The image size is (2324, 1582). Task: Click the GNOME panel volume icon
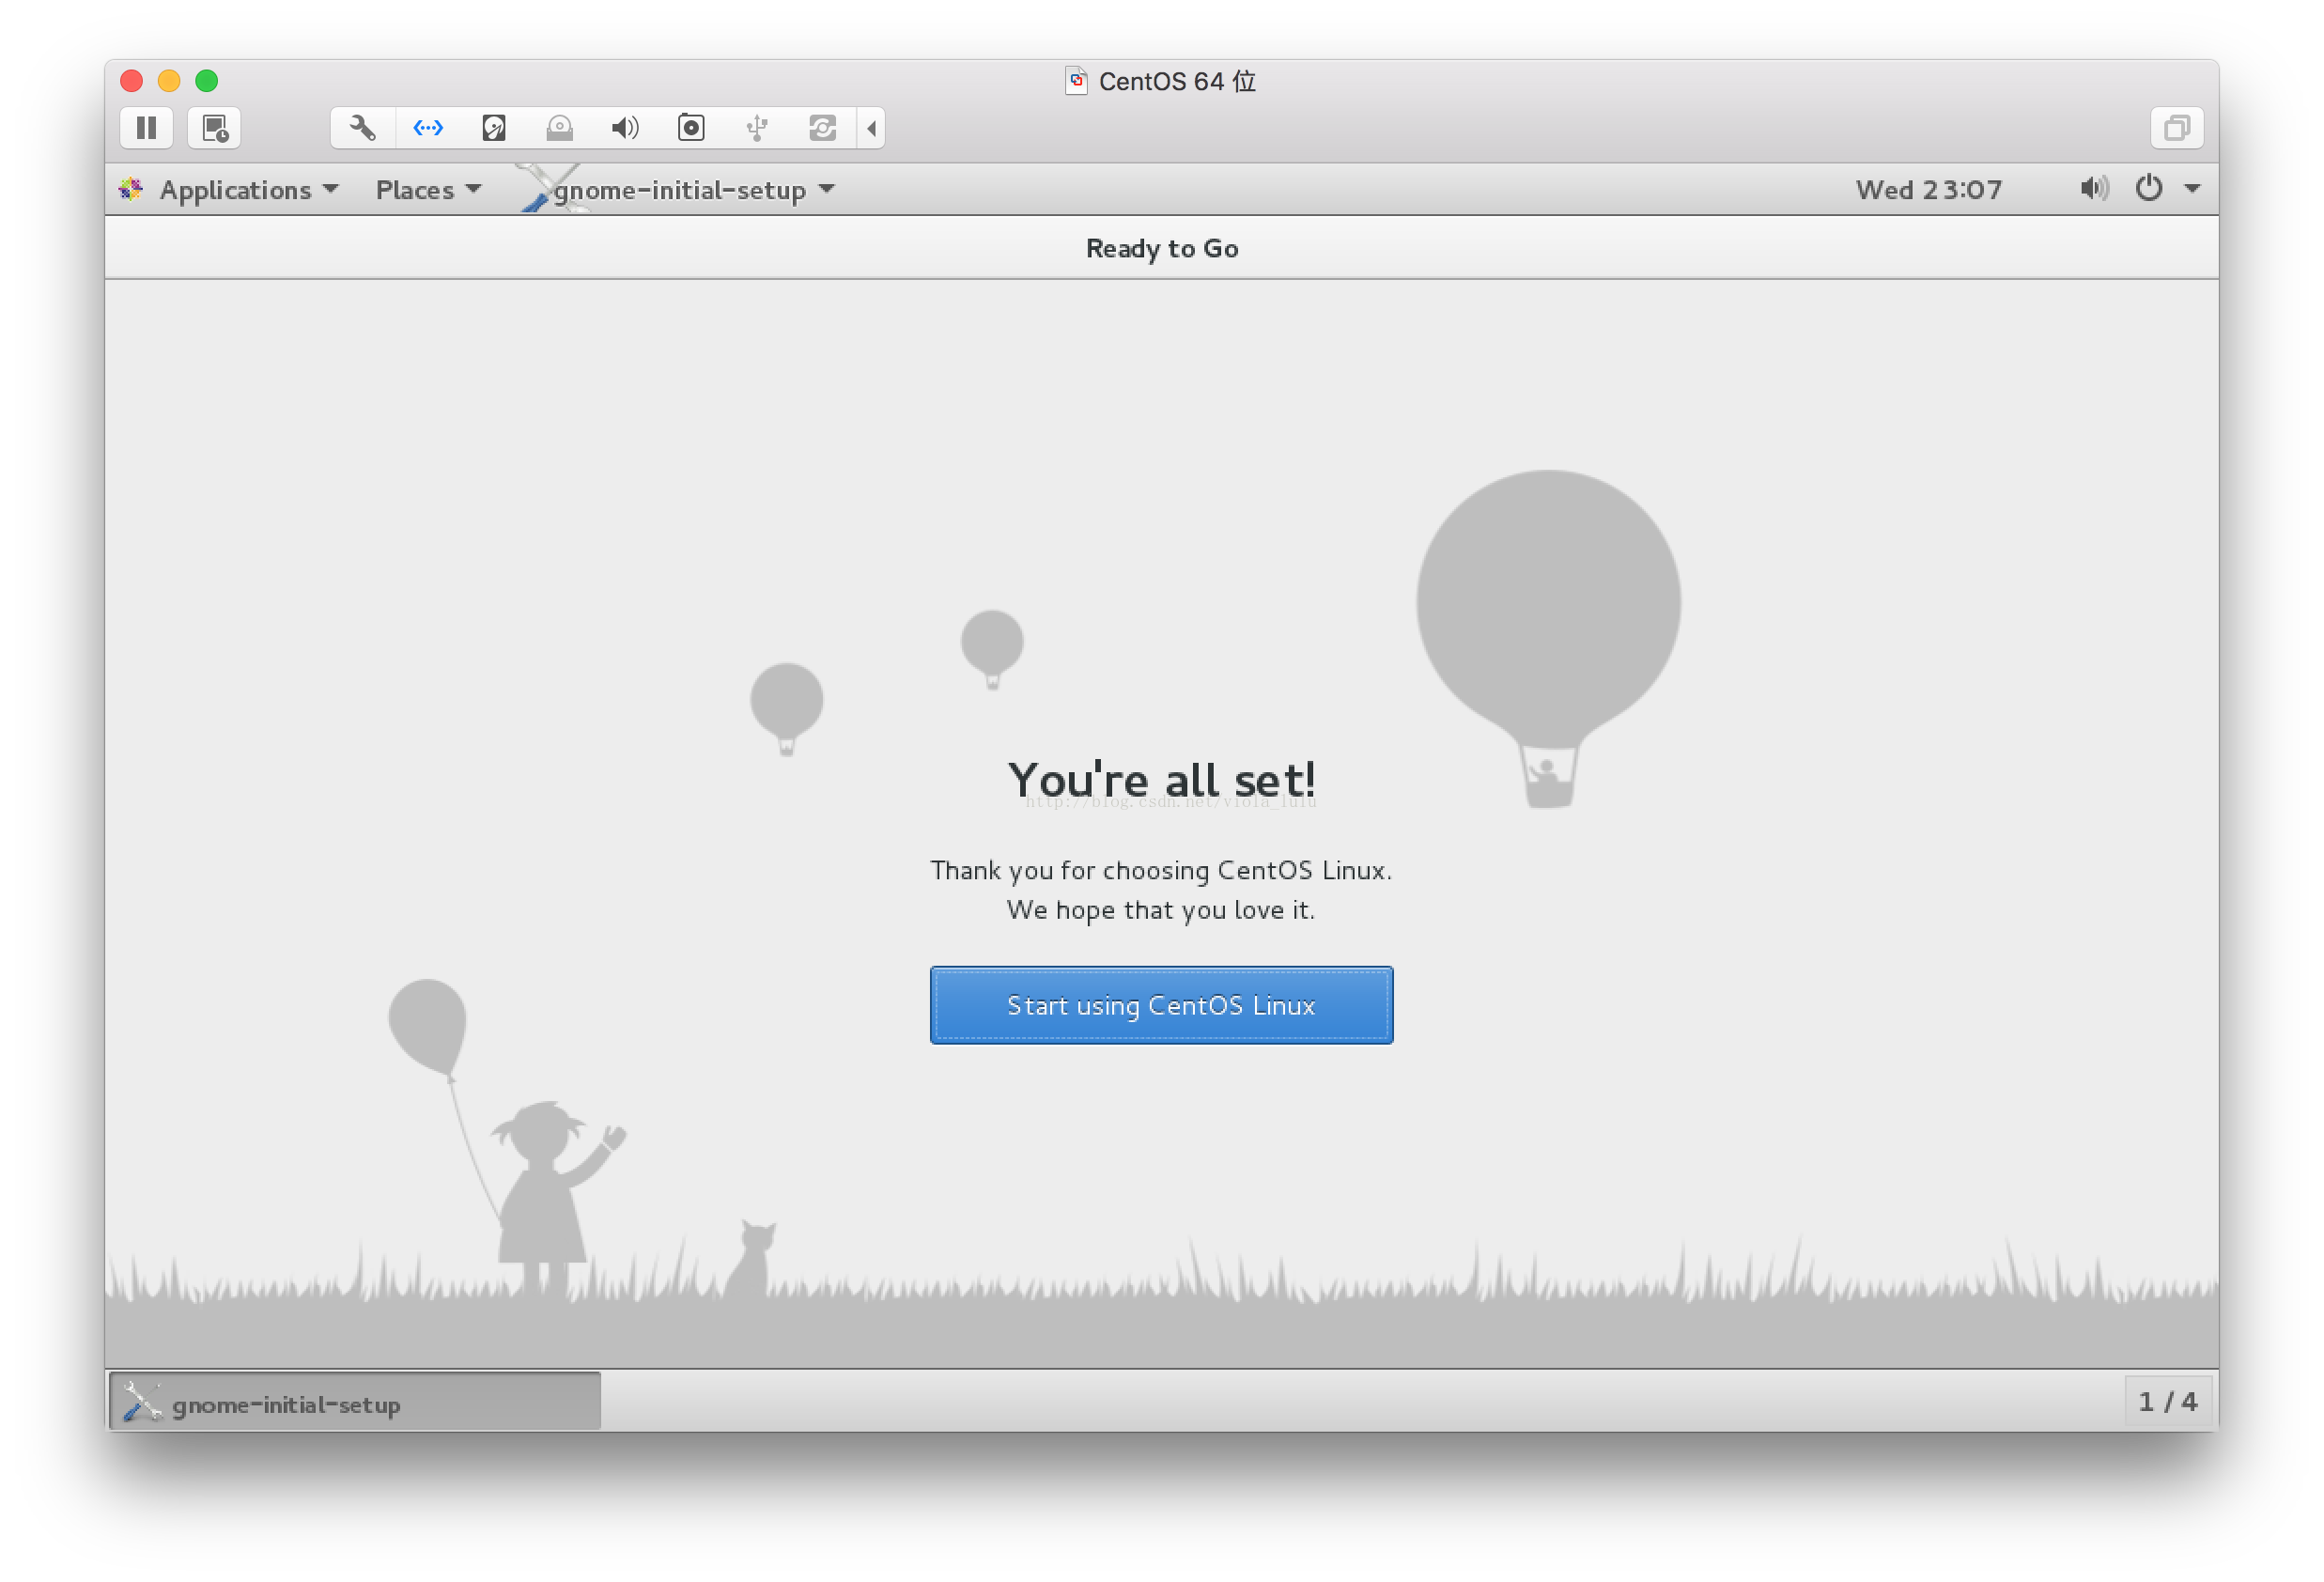[2093, 188]
